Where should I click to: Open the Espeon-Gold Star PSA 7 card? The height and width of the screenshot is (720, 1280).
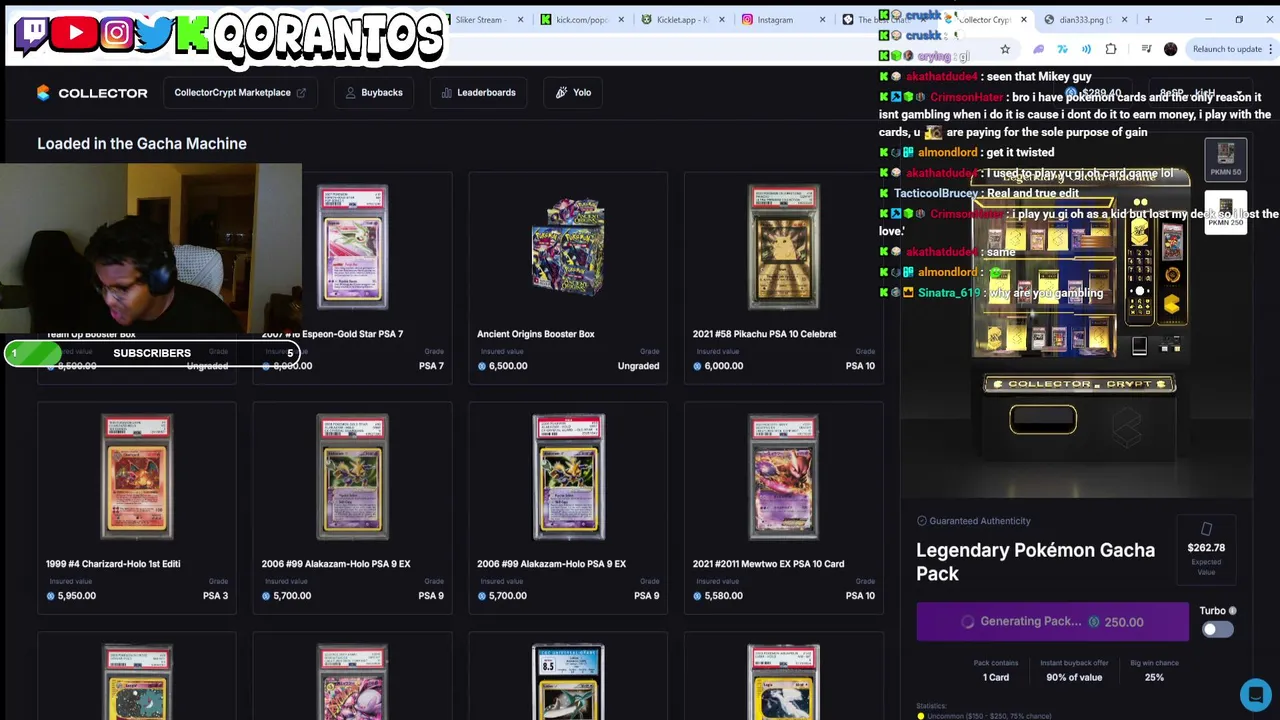click(352, 247)
